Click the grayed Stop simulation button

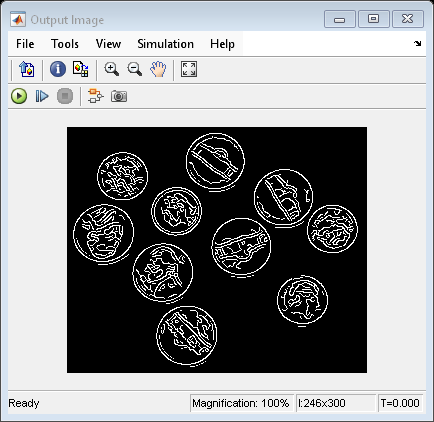click(x=65, y=96)
